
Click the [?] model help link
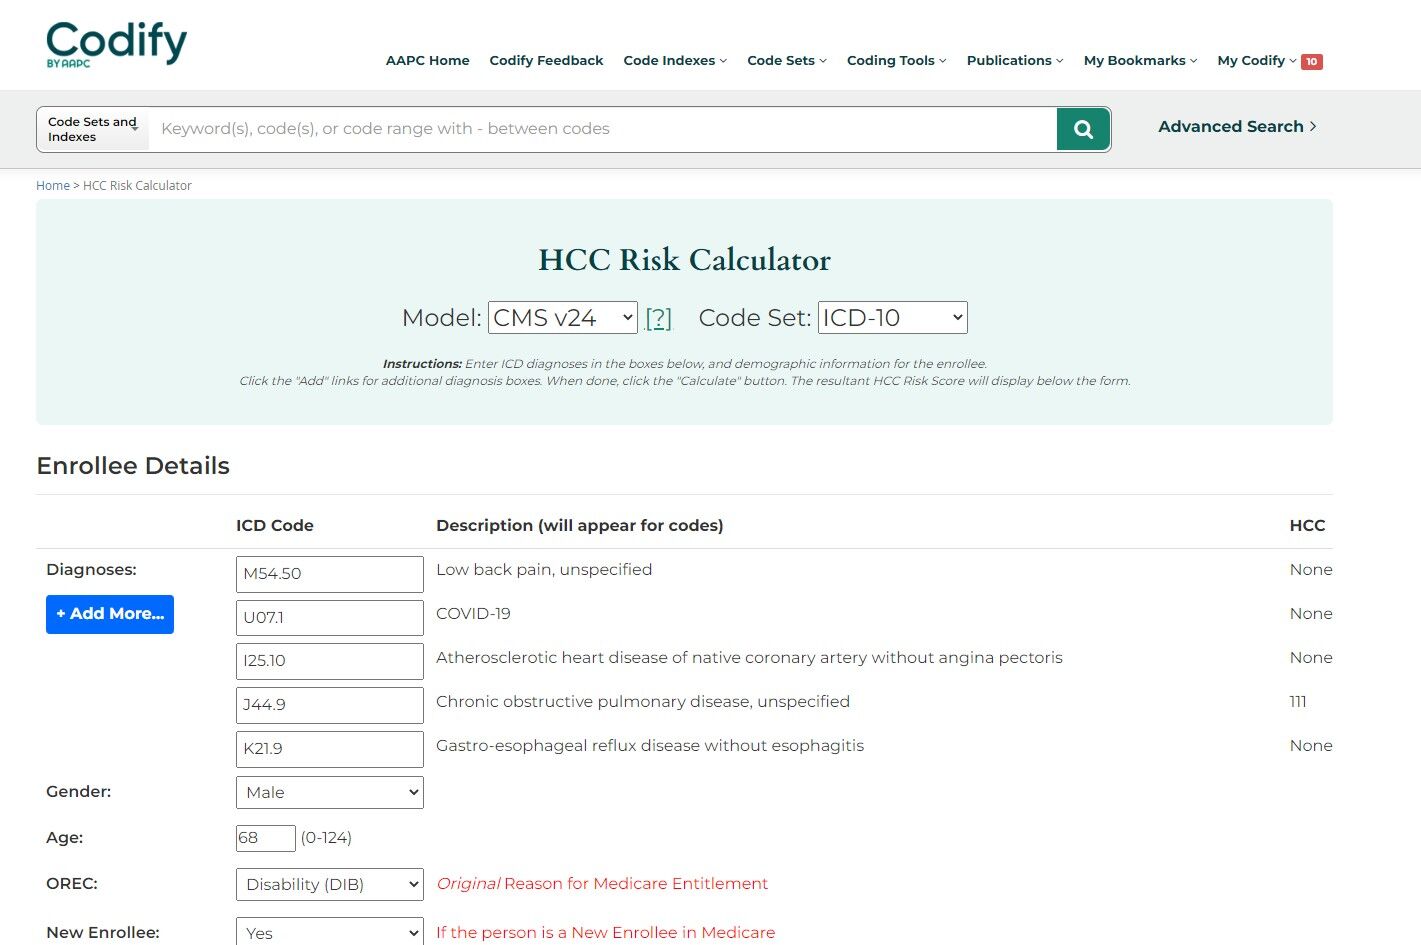click(658, 318)
